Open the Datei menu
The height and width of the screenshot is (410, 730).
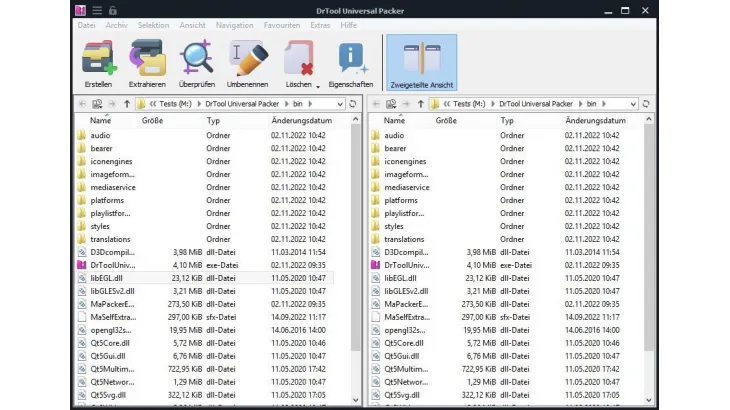tap(87, 25)
